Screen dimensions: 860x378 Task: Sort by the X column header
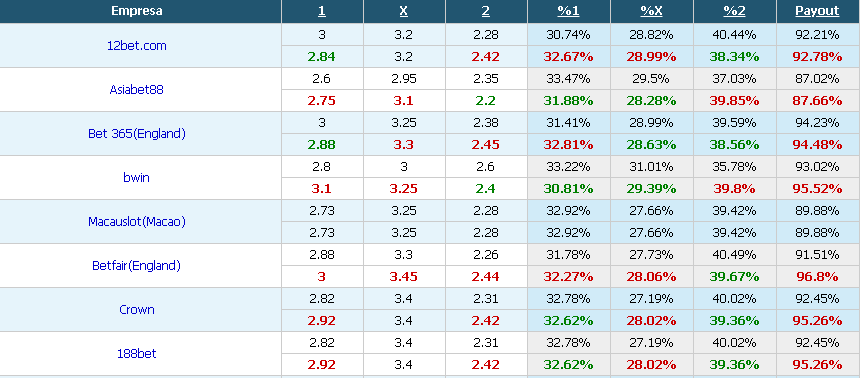404,11
